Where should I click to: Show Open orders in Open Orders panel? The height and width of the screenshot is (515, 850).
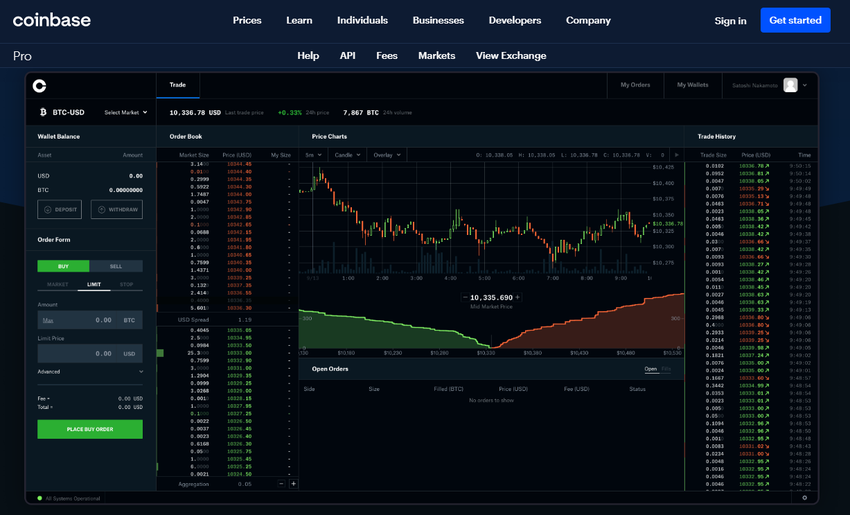click(x=651, y=369)
